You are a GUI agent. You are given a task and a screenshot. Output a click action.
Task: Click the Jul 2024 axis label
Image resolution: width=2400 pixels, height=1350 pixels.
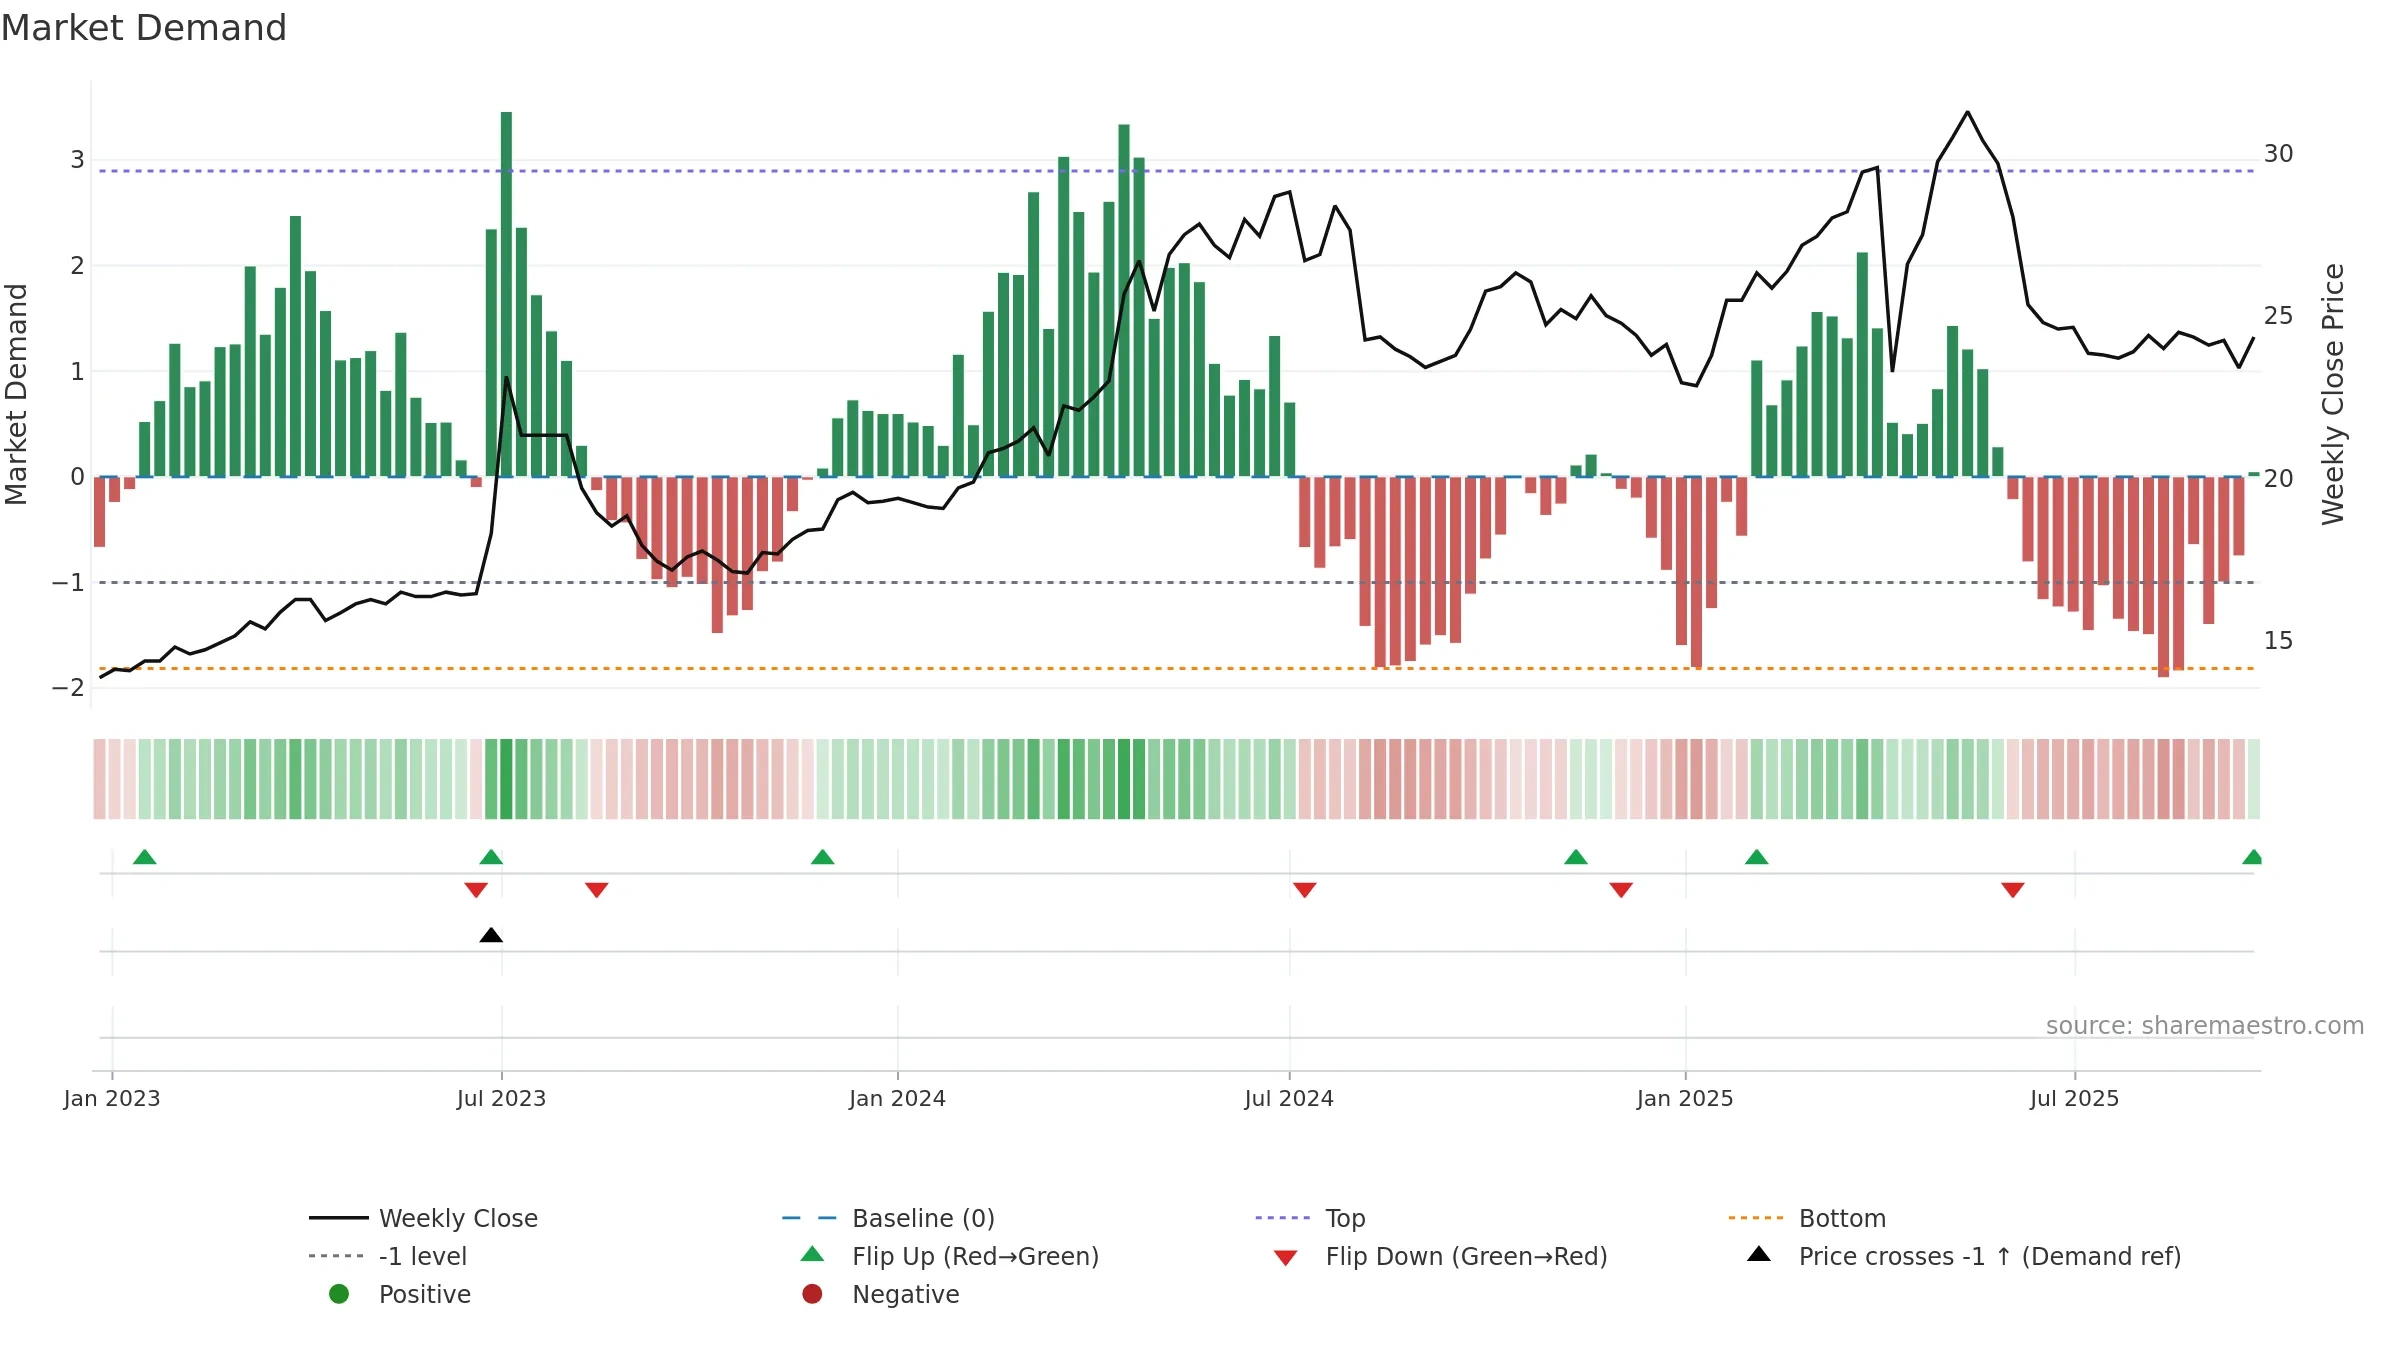[x=1290, y=1098]
